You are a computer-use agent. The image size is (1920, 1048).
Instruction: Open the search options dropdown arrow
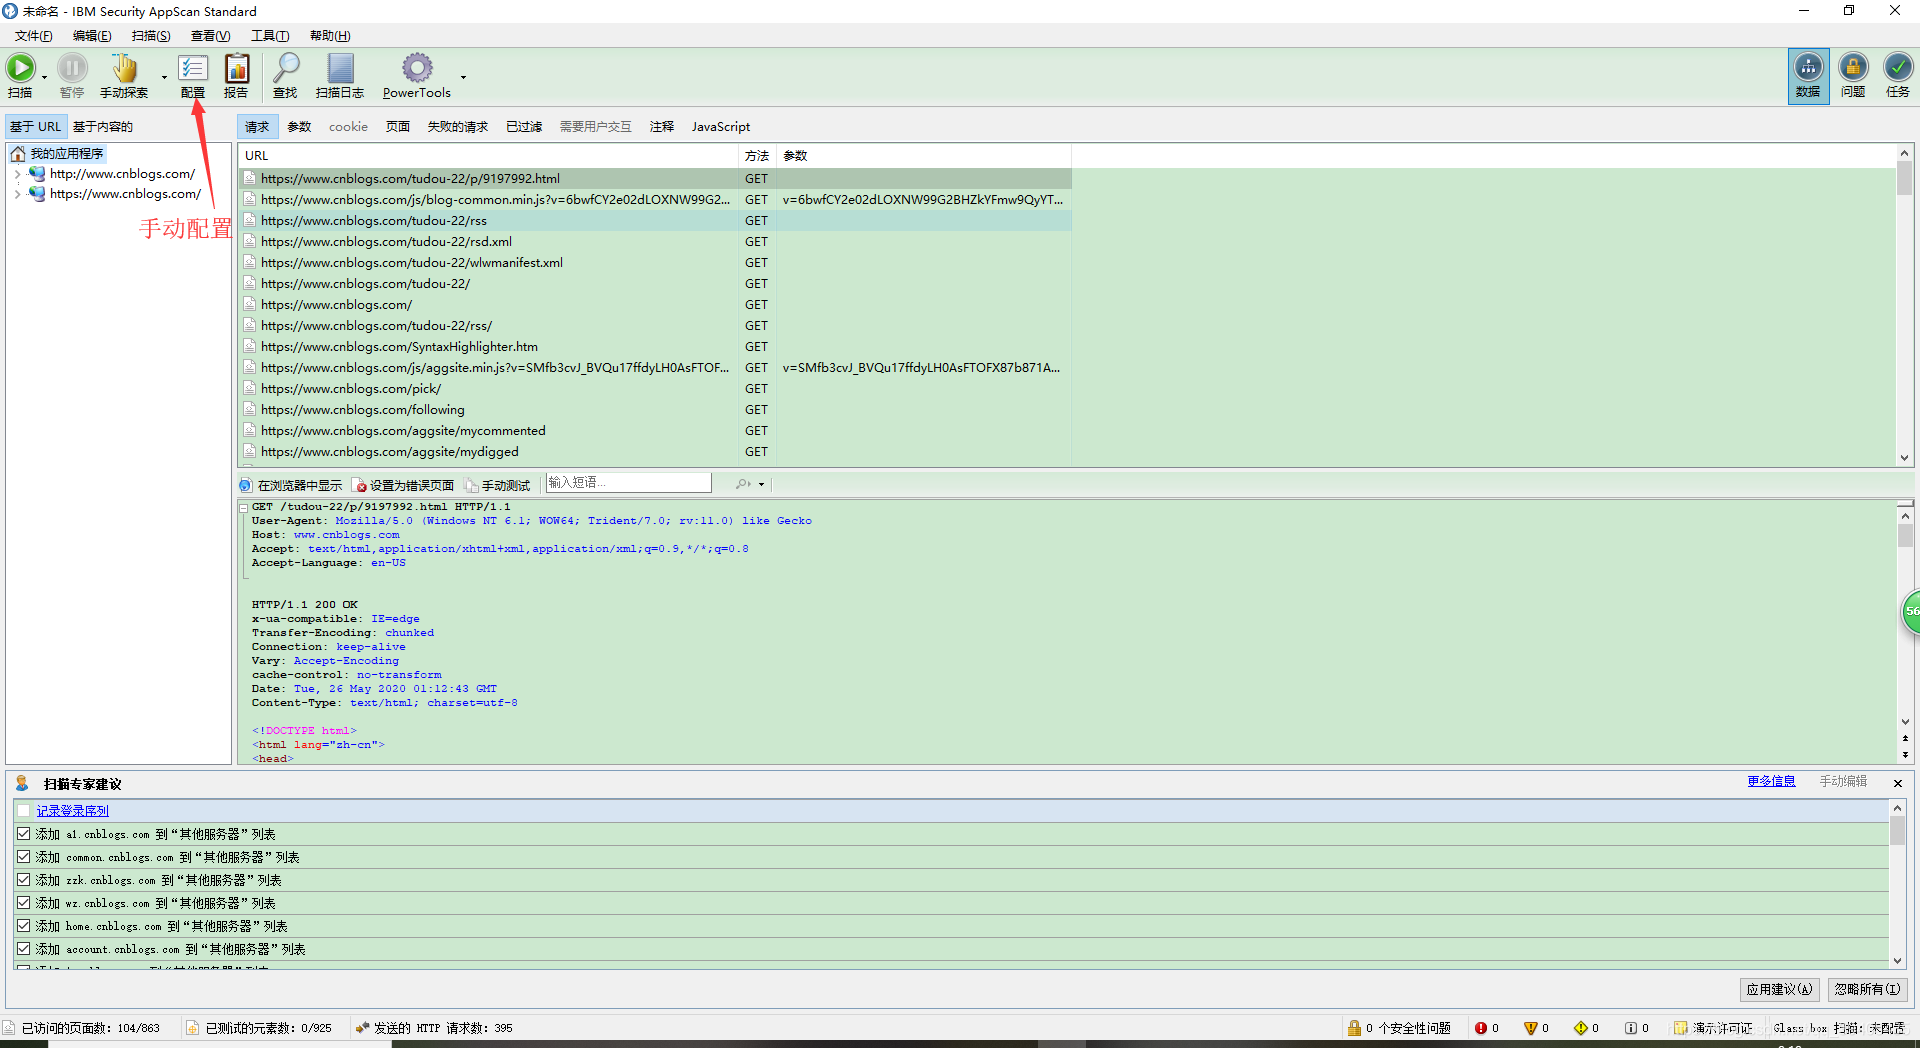tap(761, 484)
